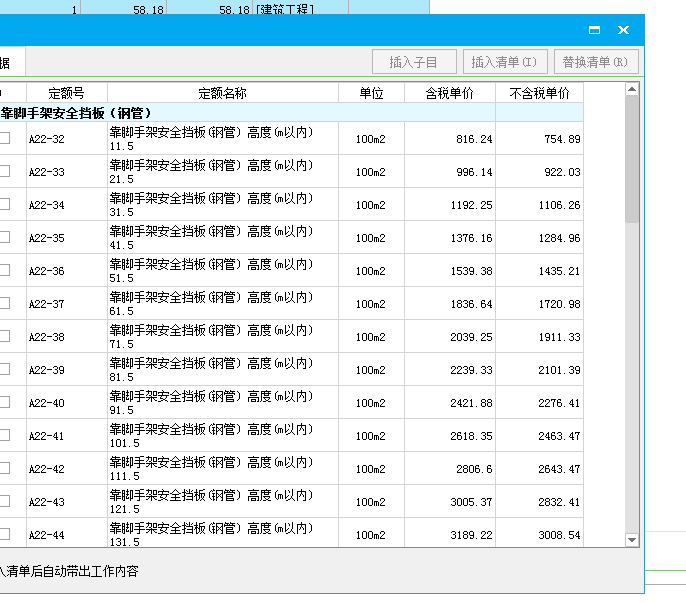686x603 pixels.
Task: Click the tax-inclusive price 1539.38
Action: tap(472, 271)
